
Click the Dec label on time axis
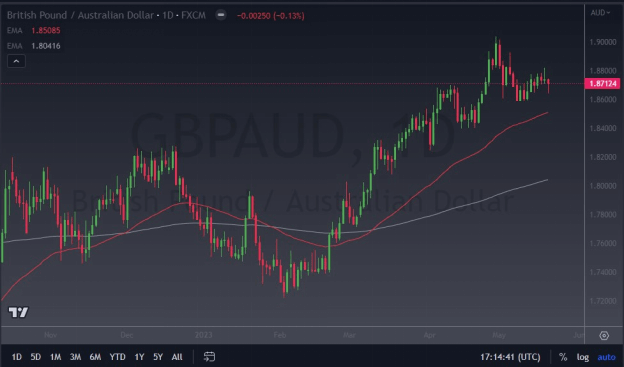click(127, 335)
